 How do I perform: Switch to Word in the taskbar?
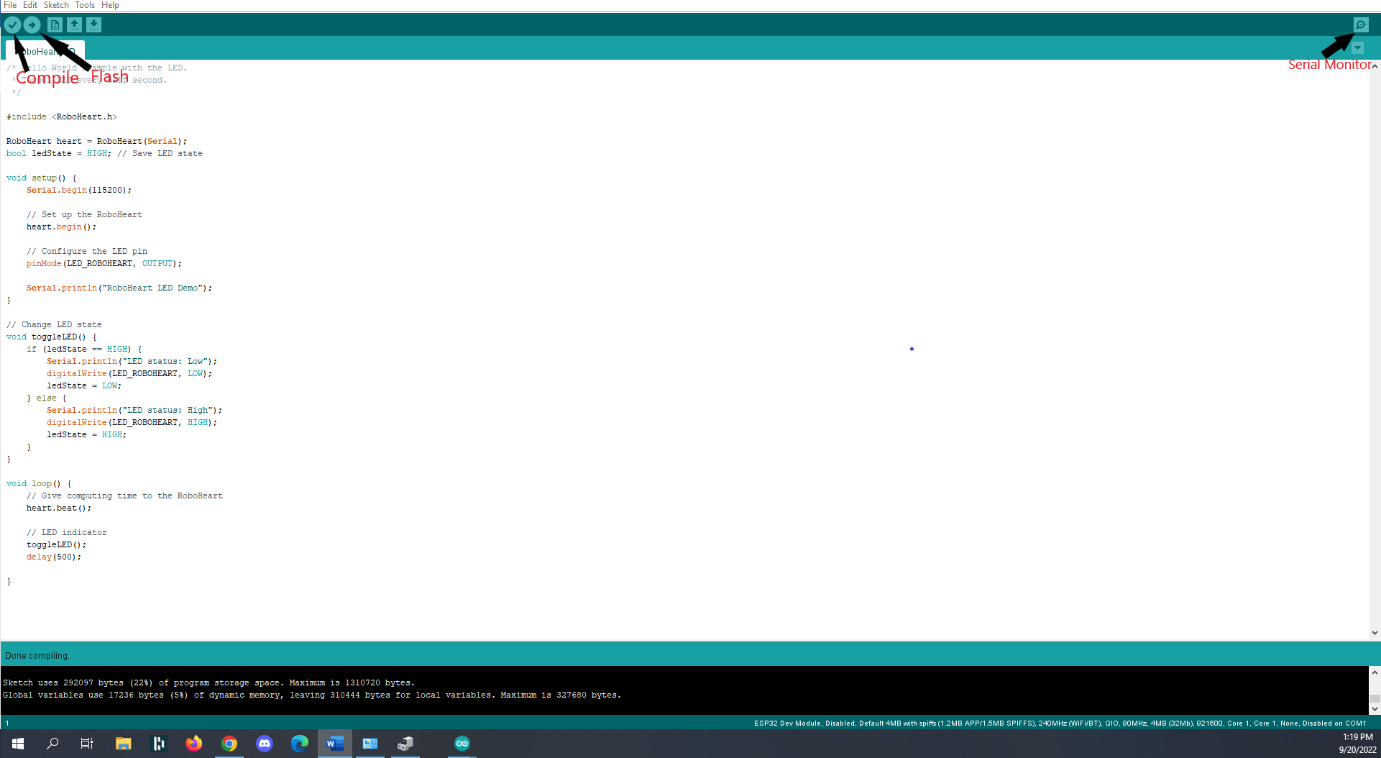334,744
